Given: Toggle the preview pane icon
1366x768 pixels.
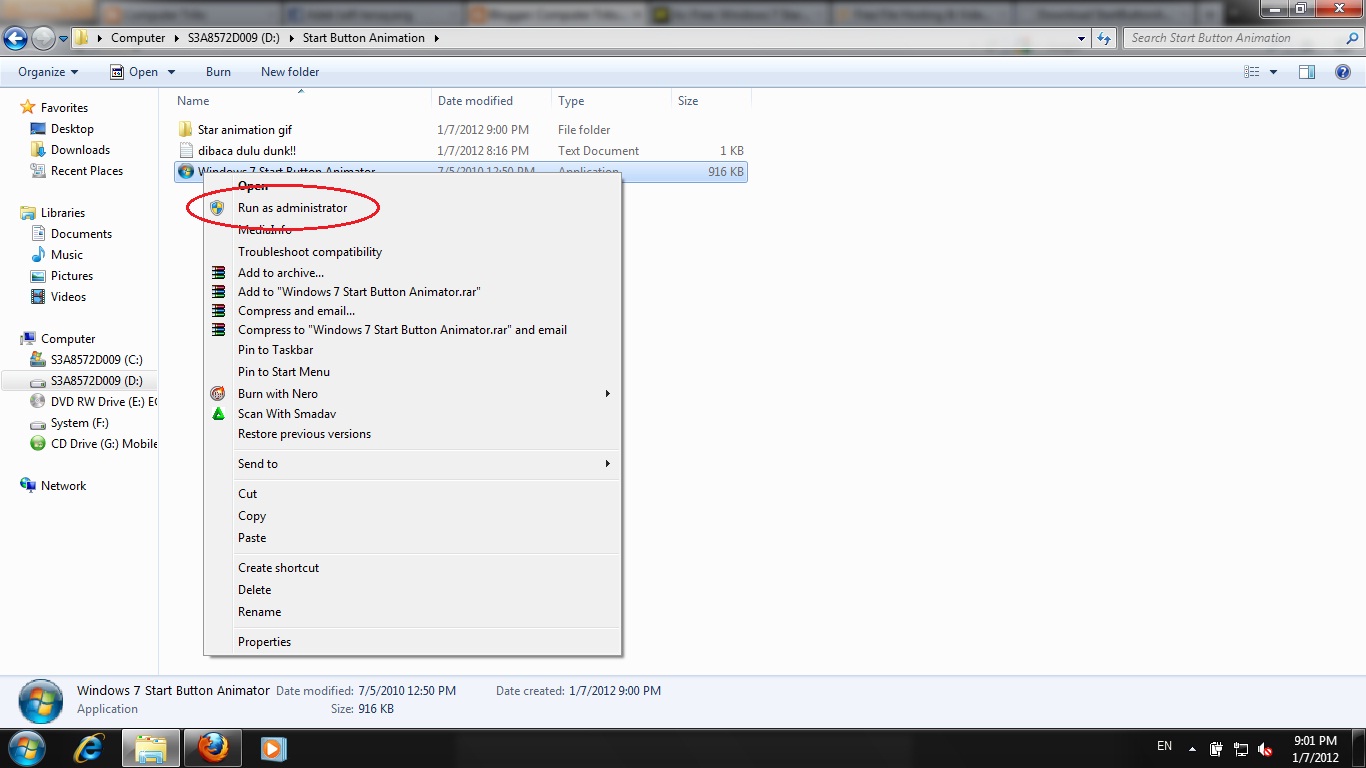Looking at the screenshot, I should pos(1307,72).
